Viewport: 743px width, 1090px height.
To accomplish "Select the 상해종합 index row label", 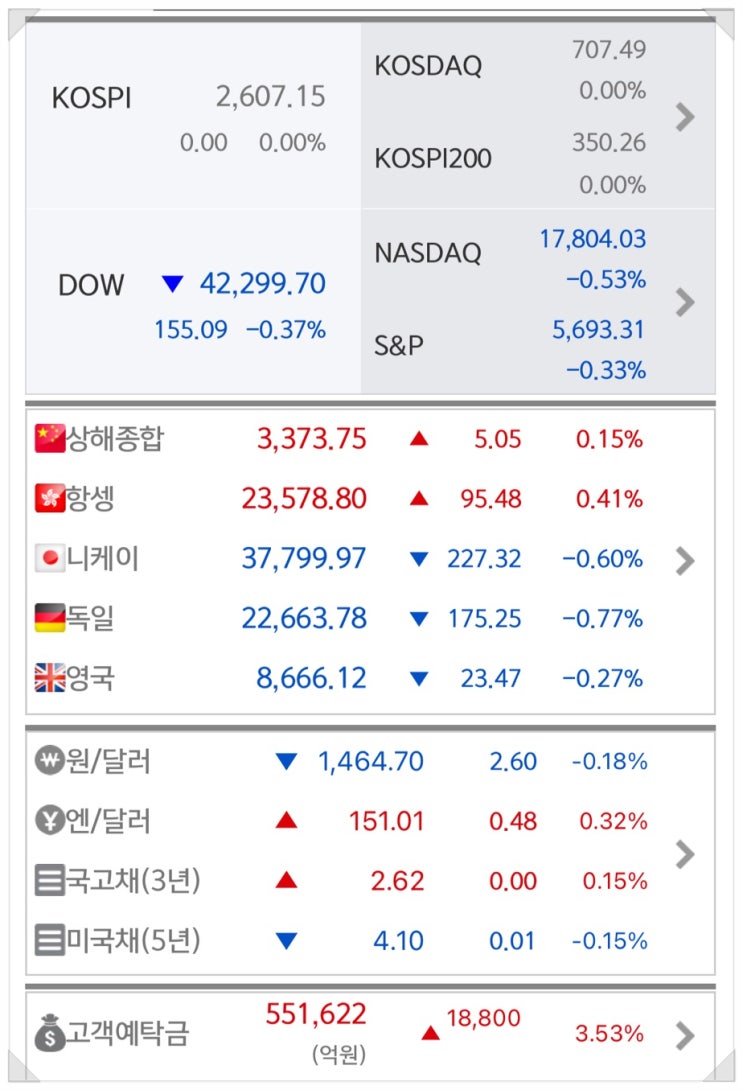I will [x=114, y=438].
